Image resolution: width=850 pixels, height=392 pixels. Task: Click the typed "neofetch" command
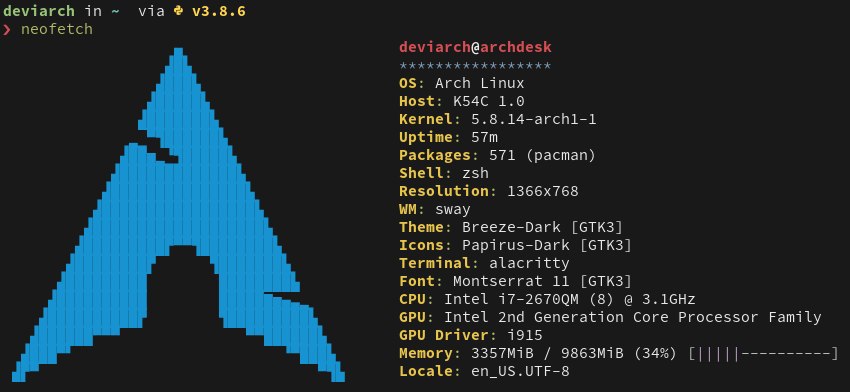(56, 29)
